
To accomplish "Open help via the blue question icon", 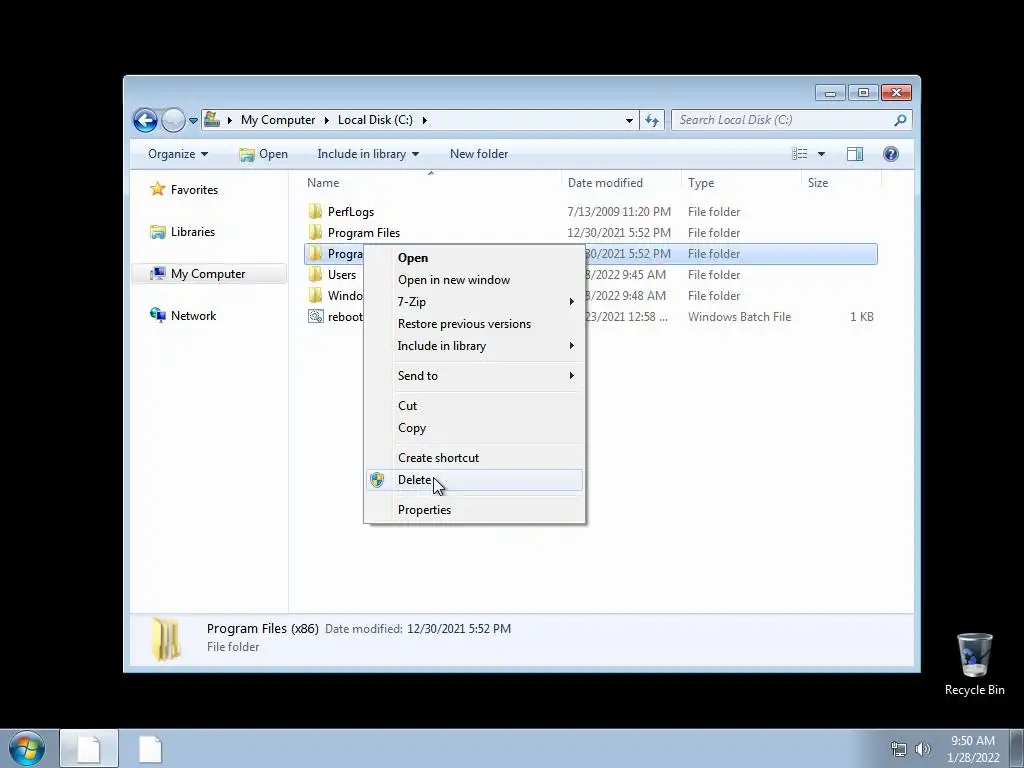I will [891, 154].
